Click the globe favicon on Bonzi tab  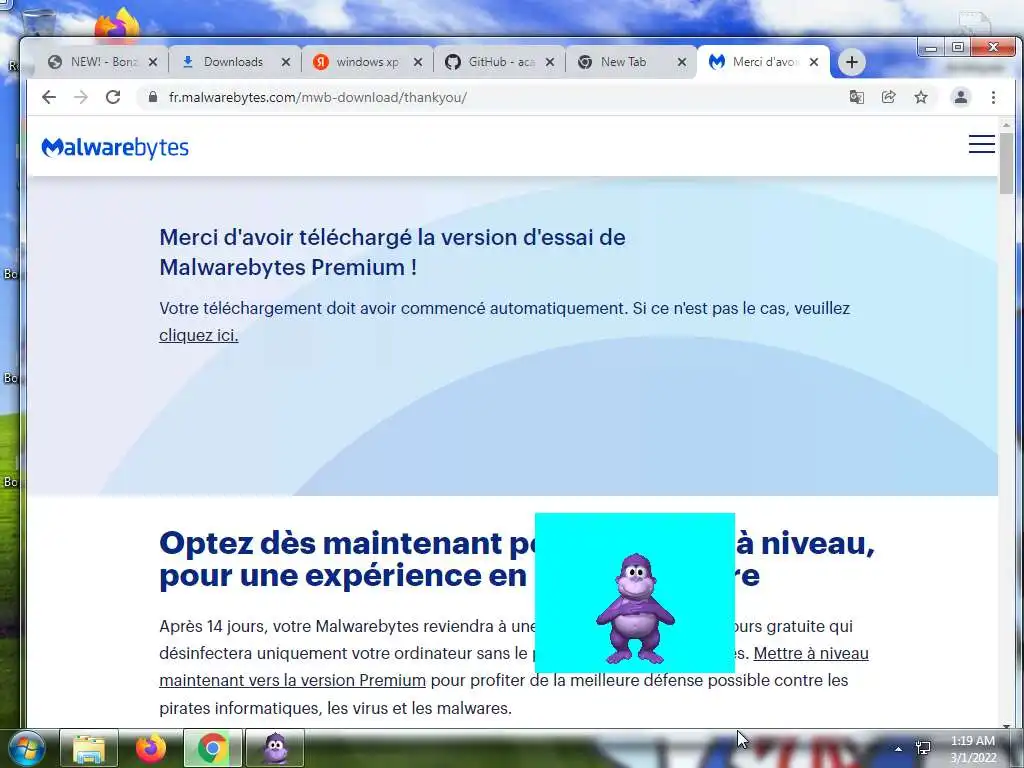click(55, 62)
